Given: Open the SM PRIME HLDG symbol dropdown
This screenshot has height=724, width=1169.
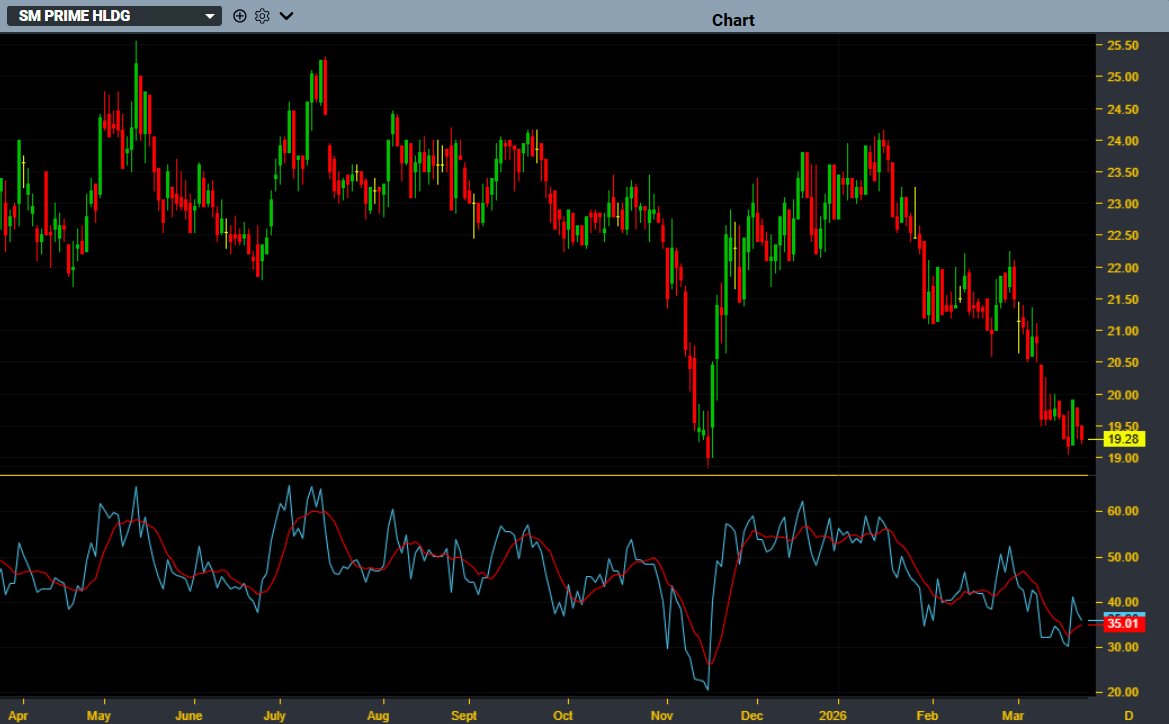Looking at the screenshot, I should point(114,16).
